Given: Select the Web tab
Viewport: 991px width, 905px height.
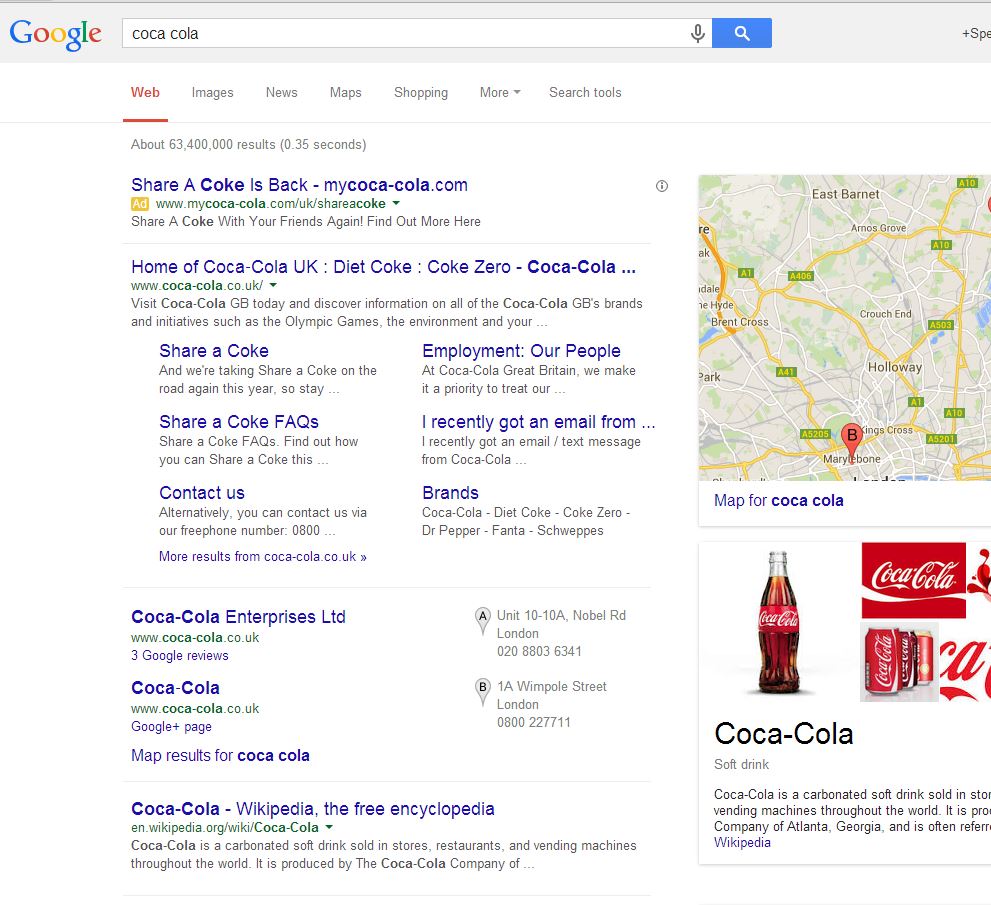Looking at the screenshot, I should click(145, 92).
